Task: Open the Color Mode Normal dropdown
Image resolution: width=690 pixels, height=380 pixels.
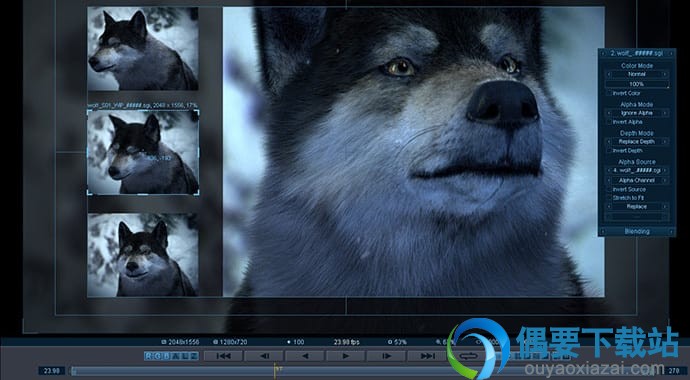Action: pyautogui.click(x=637, y=74)
